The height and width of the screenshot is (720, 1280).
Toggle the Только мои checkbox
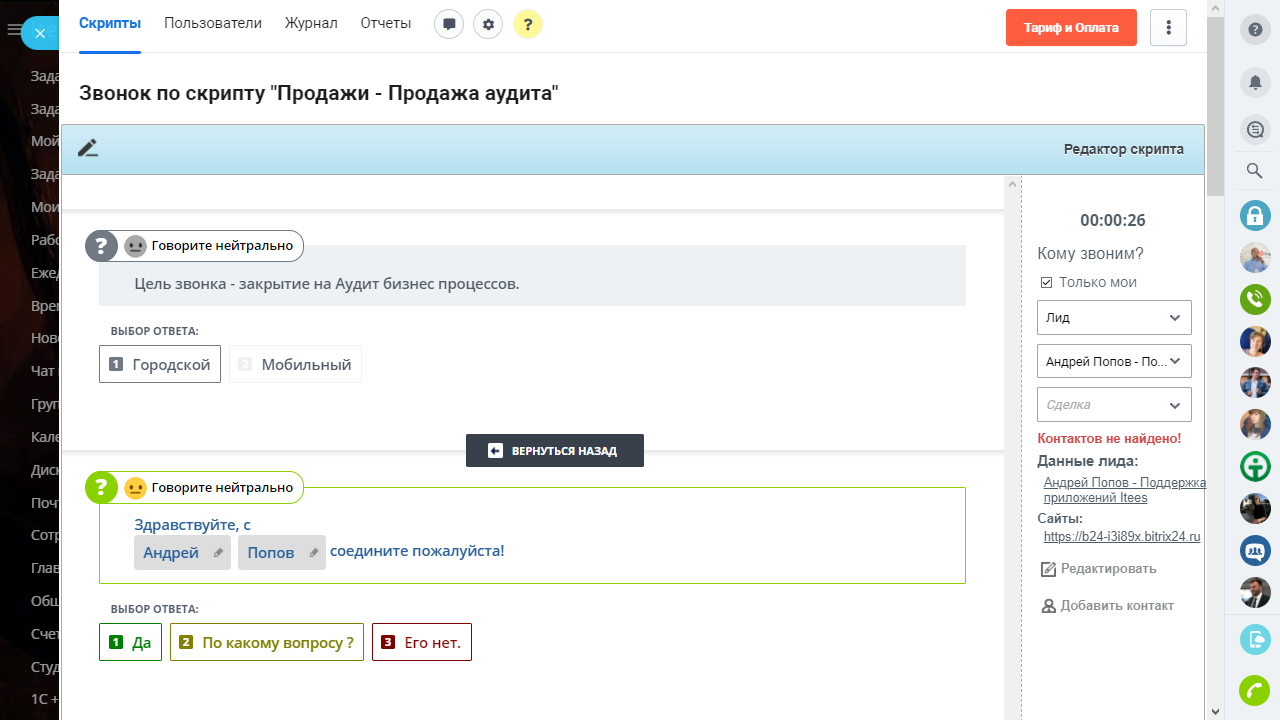[1046, 283]
